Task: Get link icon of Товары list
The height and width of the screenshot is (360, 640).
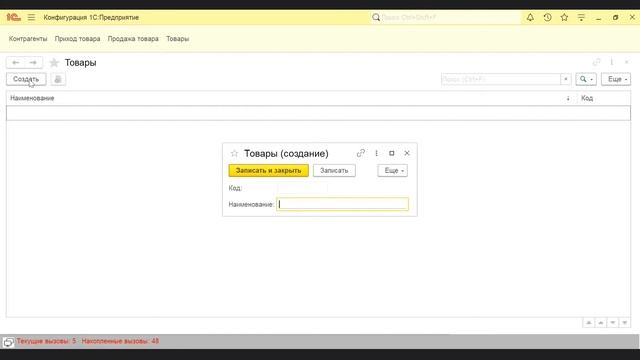Action: pyautogui.click(x=596, y=62)
